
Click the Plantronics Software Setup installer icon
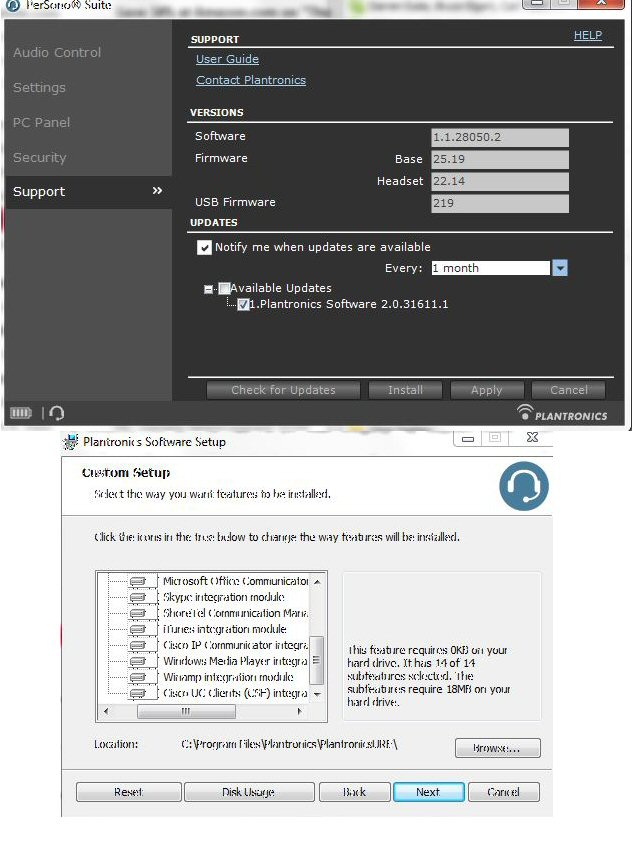(x=70, y=442)
